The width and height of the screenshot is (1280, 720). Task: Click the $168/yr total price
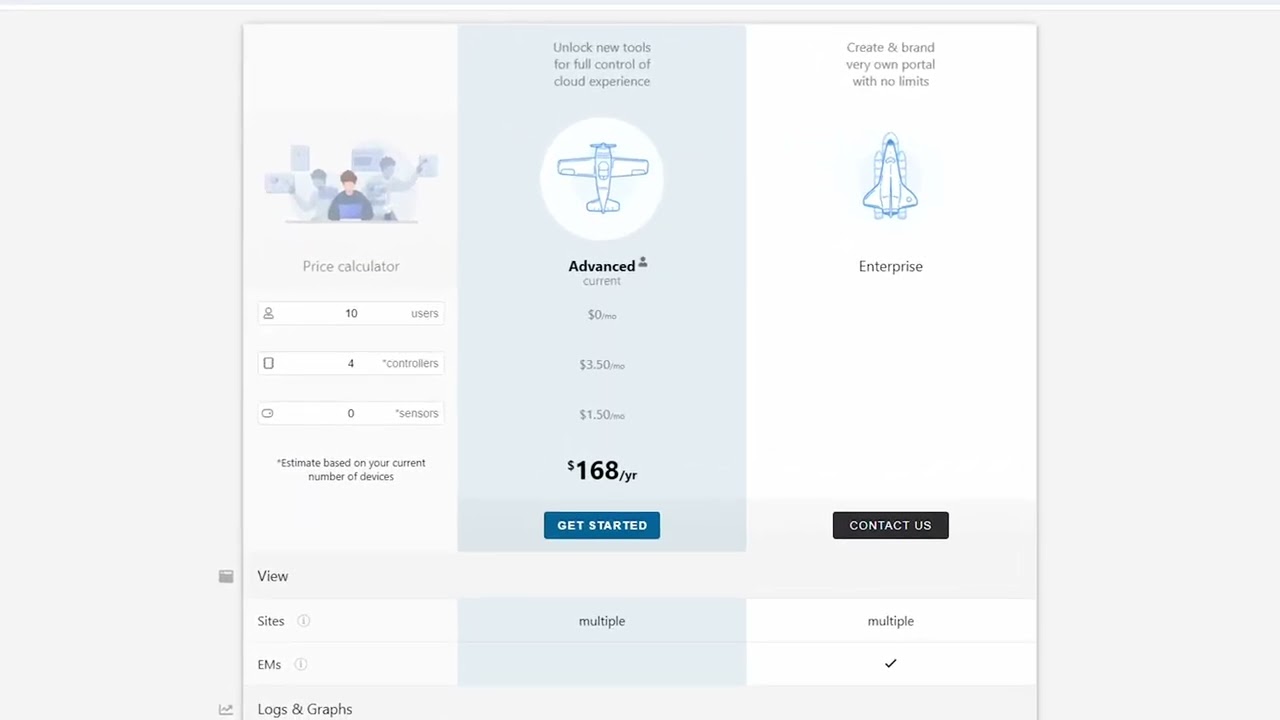pos(602,470)
